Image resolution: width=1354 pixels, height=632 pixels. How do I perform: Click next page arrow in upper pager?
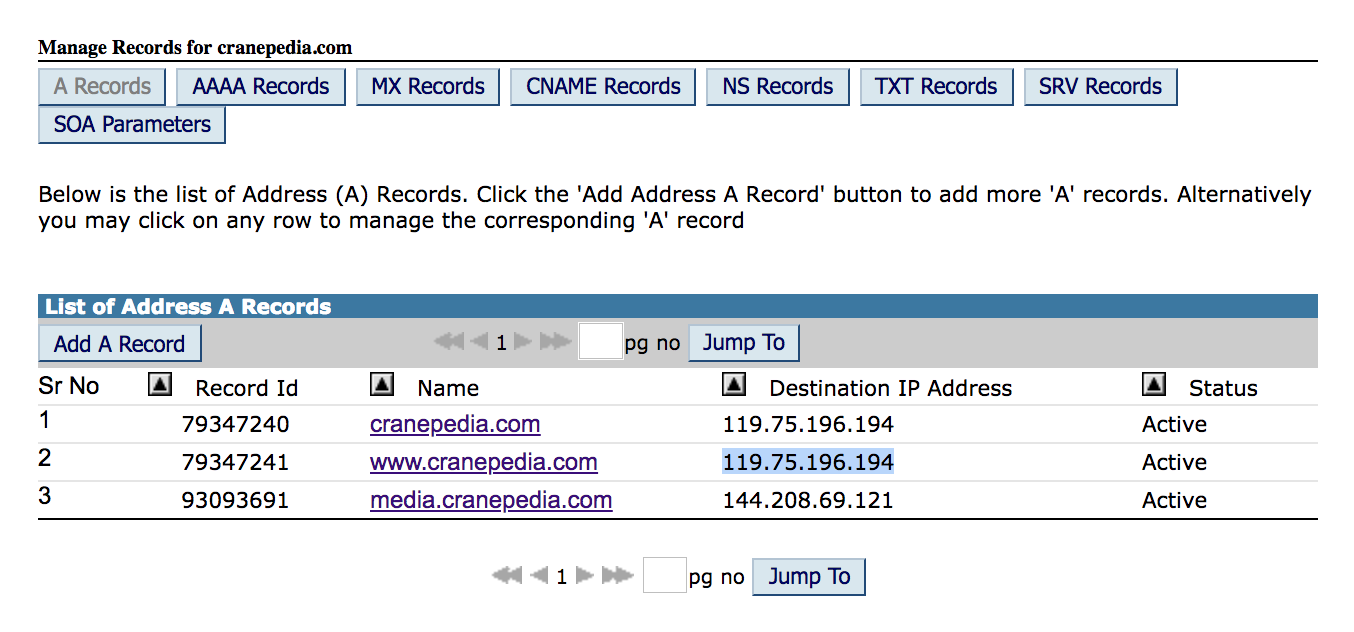click(522, 342)
